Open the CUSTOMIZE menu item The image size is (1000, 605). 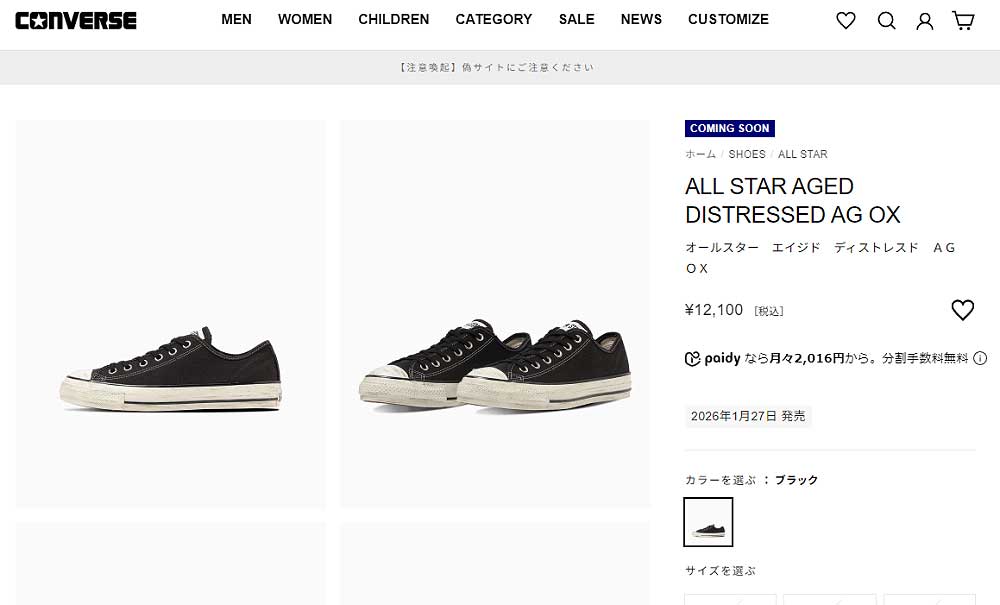(728, 19)
